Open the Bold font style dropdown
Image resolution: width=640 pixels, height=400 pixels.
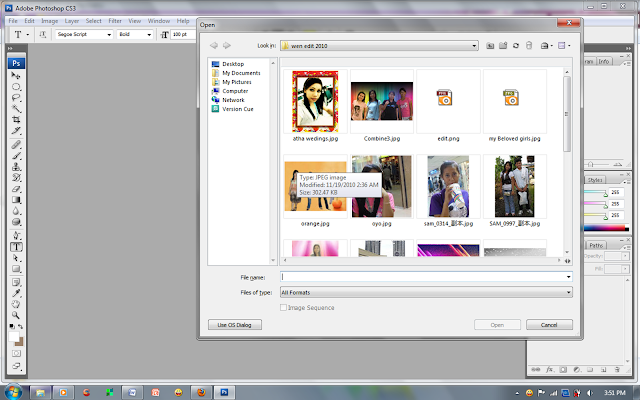(149, 35)
